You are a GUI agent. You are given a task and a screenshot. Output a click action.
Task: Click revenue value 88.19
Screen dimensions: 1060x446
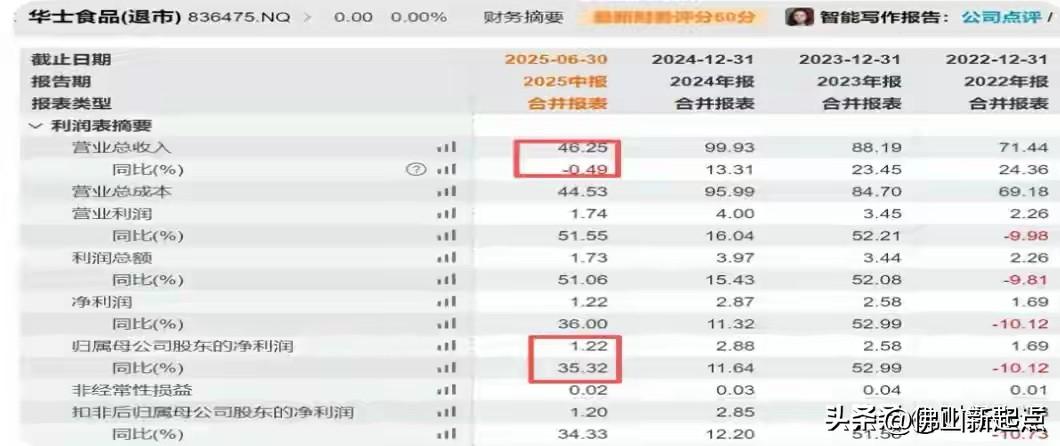pos(878,147)
